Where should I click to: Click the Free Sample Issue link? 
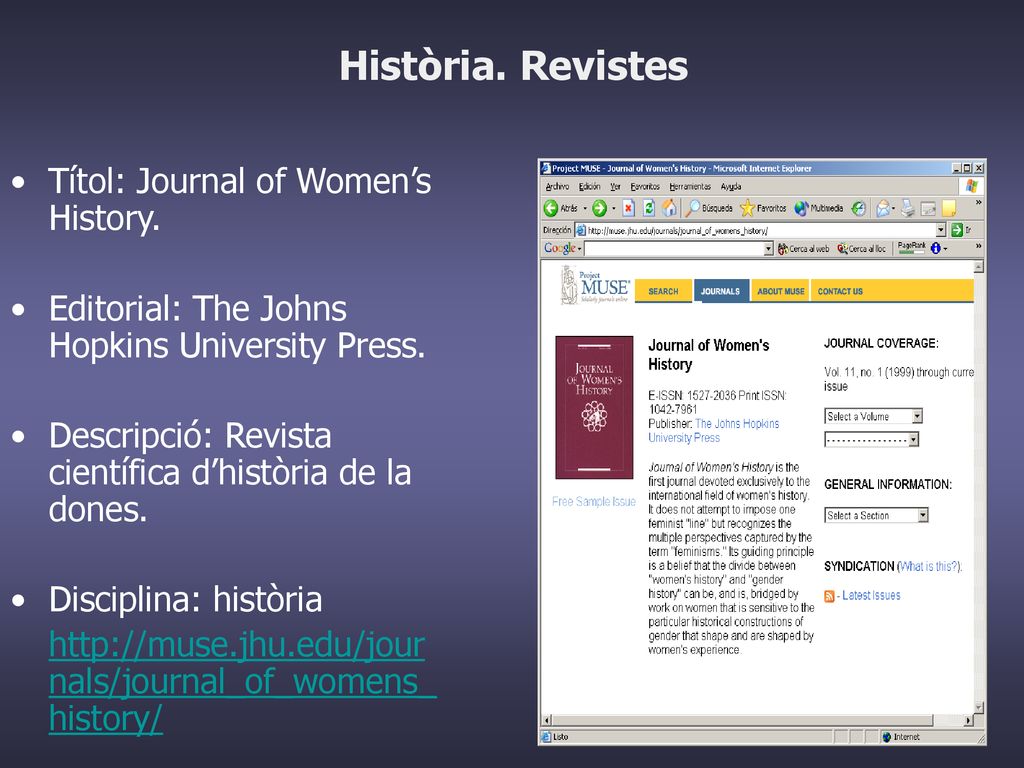tap(594, 502)
